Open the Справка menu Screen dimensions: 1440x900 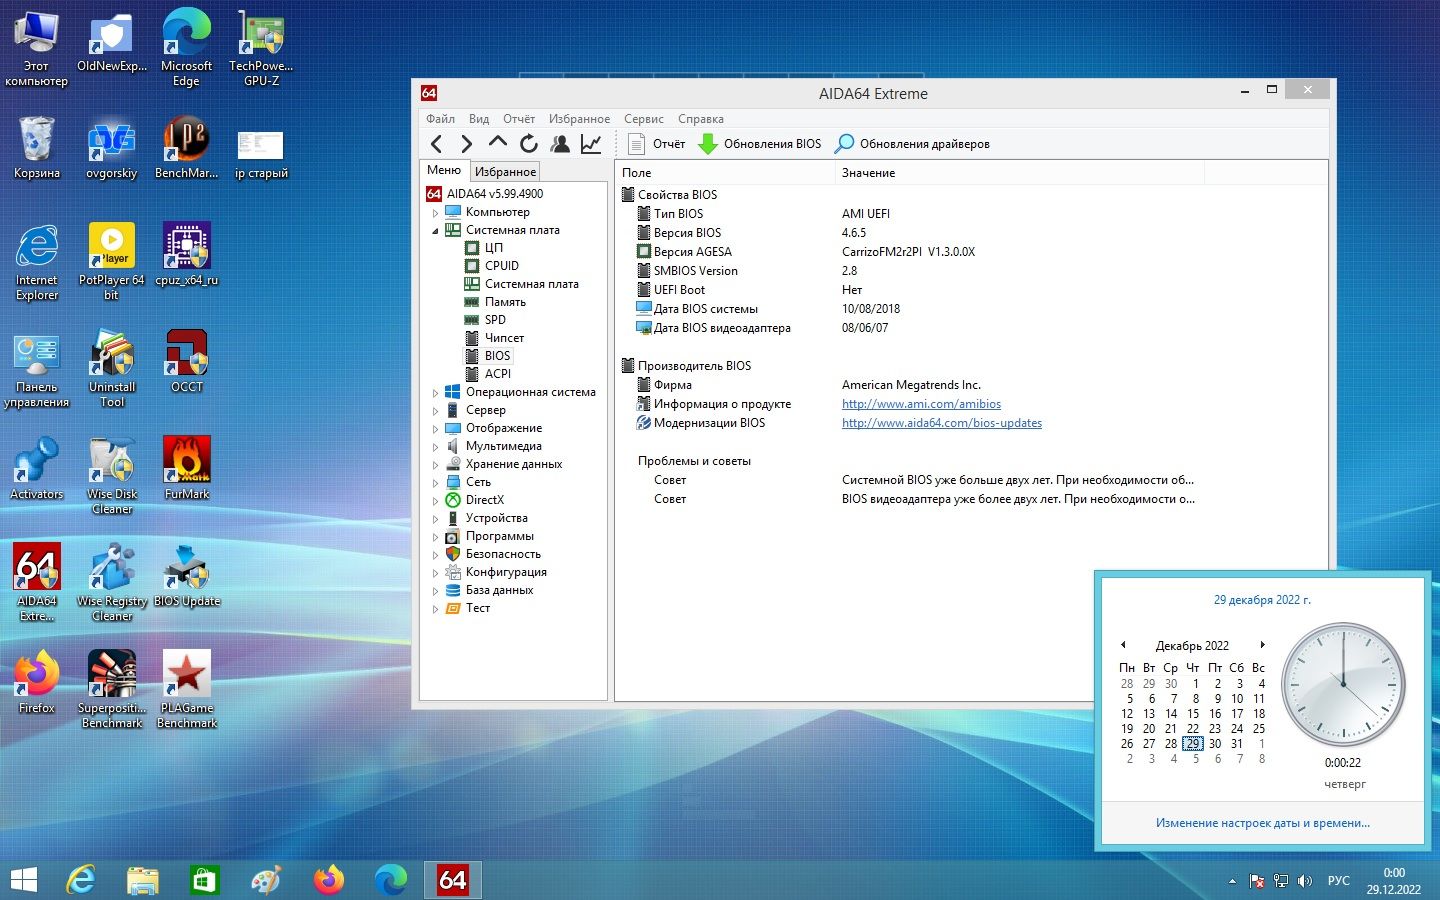click(x=701, y=119)
